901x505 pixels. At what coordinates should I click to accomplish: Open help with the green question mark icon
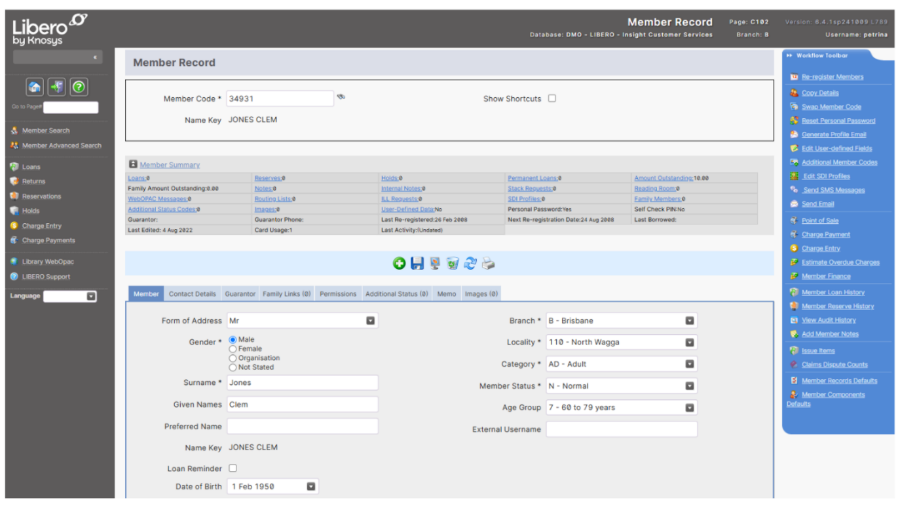click(79, 87)
